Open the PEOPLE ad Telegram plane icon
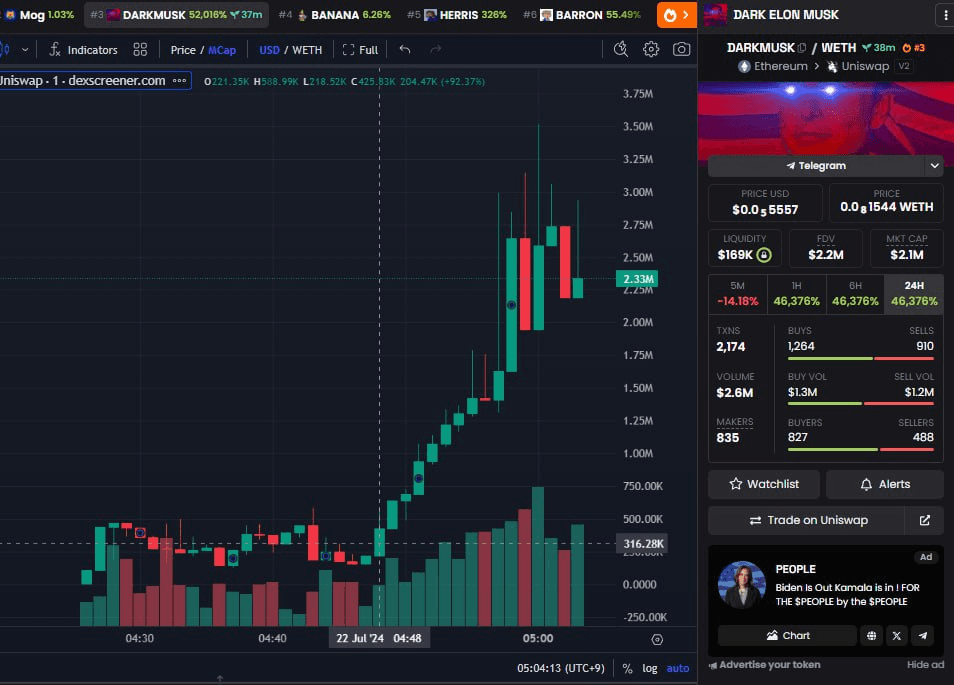This screenshot has height=685, width=954. click(x=922, y=636)
